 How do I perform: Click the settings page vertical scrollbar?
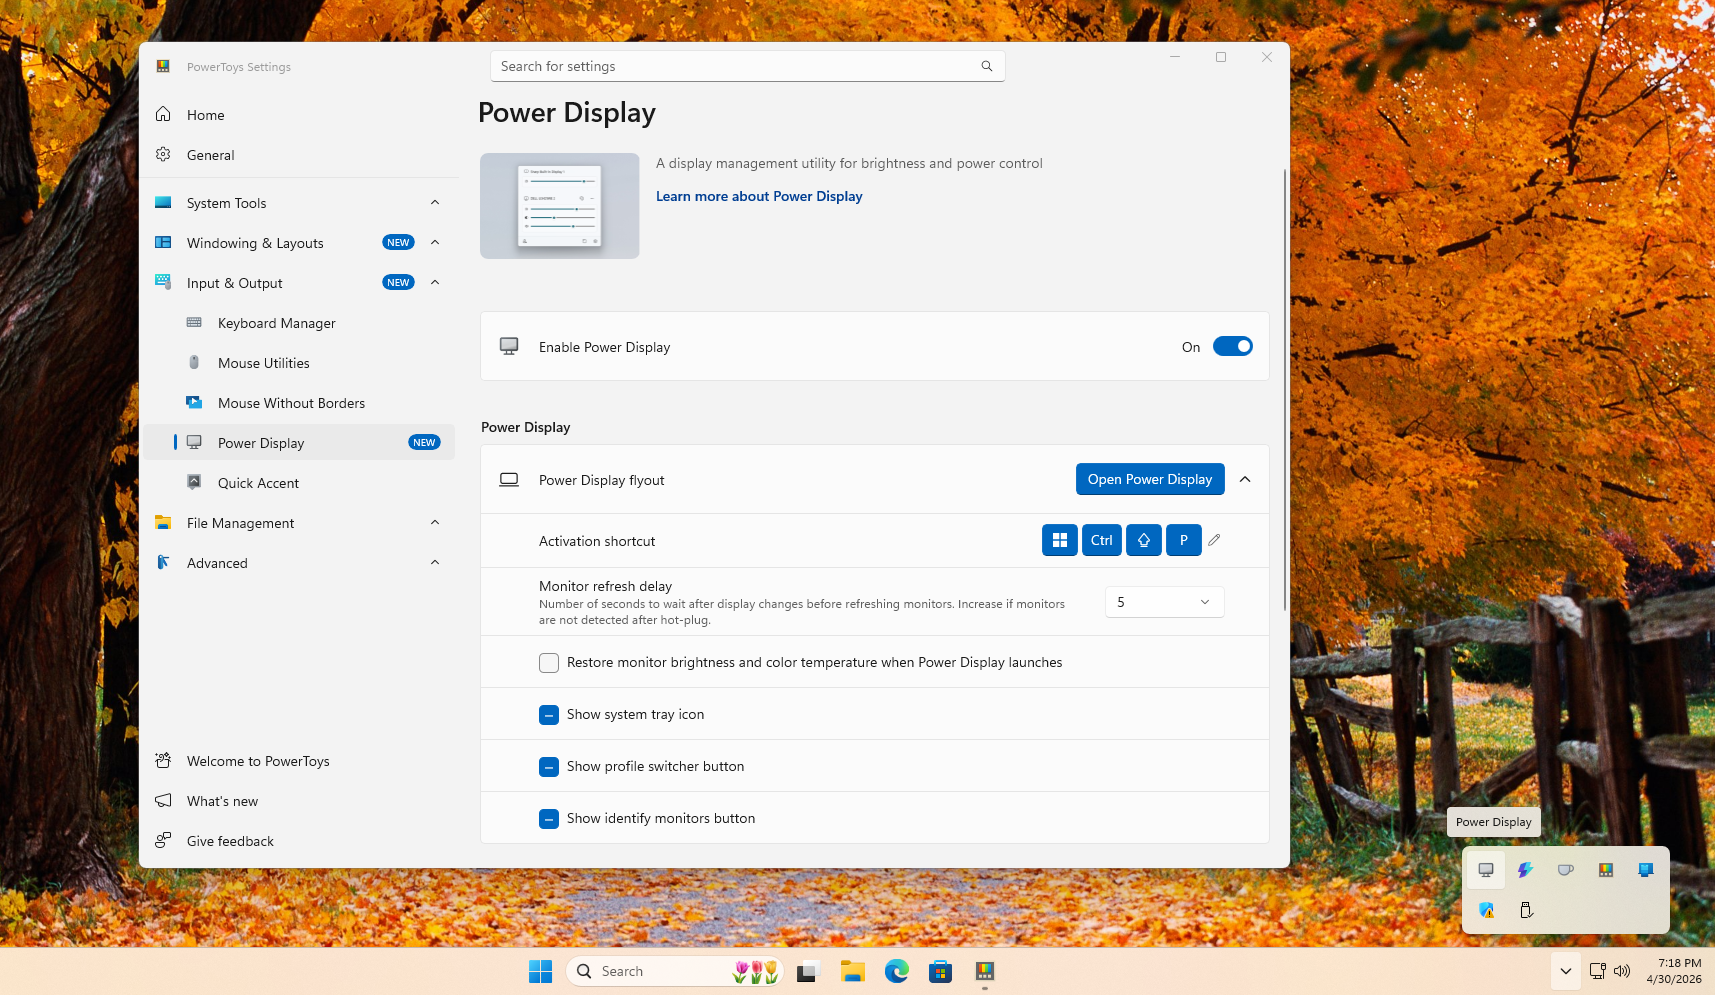(x=1285, y=390)
